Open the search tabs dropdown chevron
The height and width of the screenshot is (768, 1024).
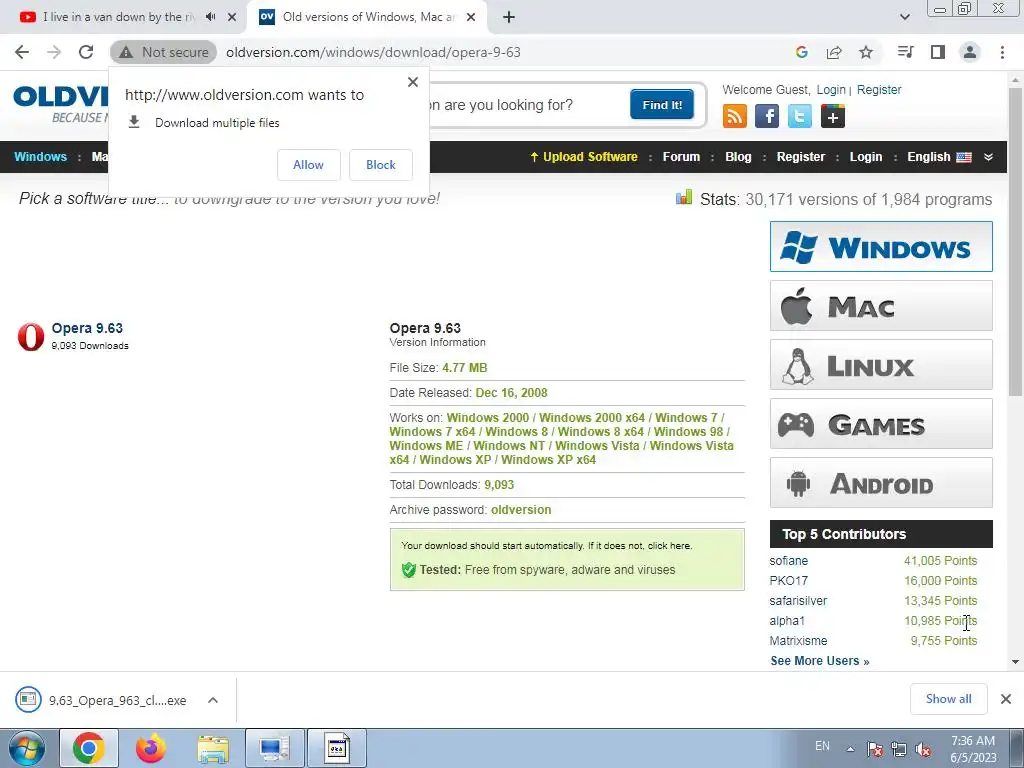(x=904, y=17)
